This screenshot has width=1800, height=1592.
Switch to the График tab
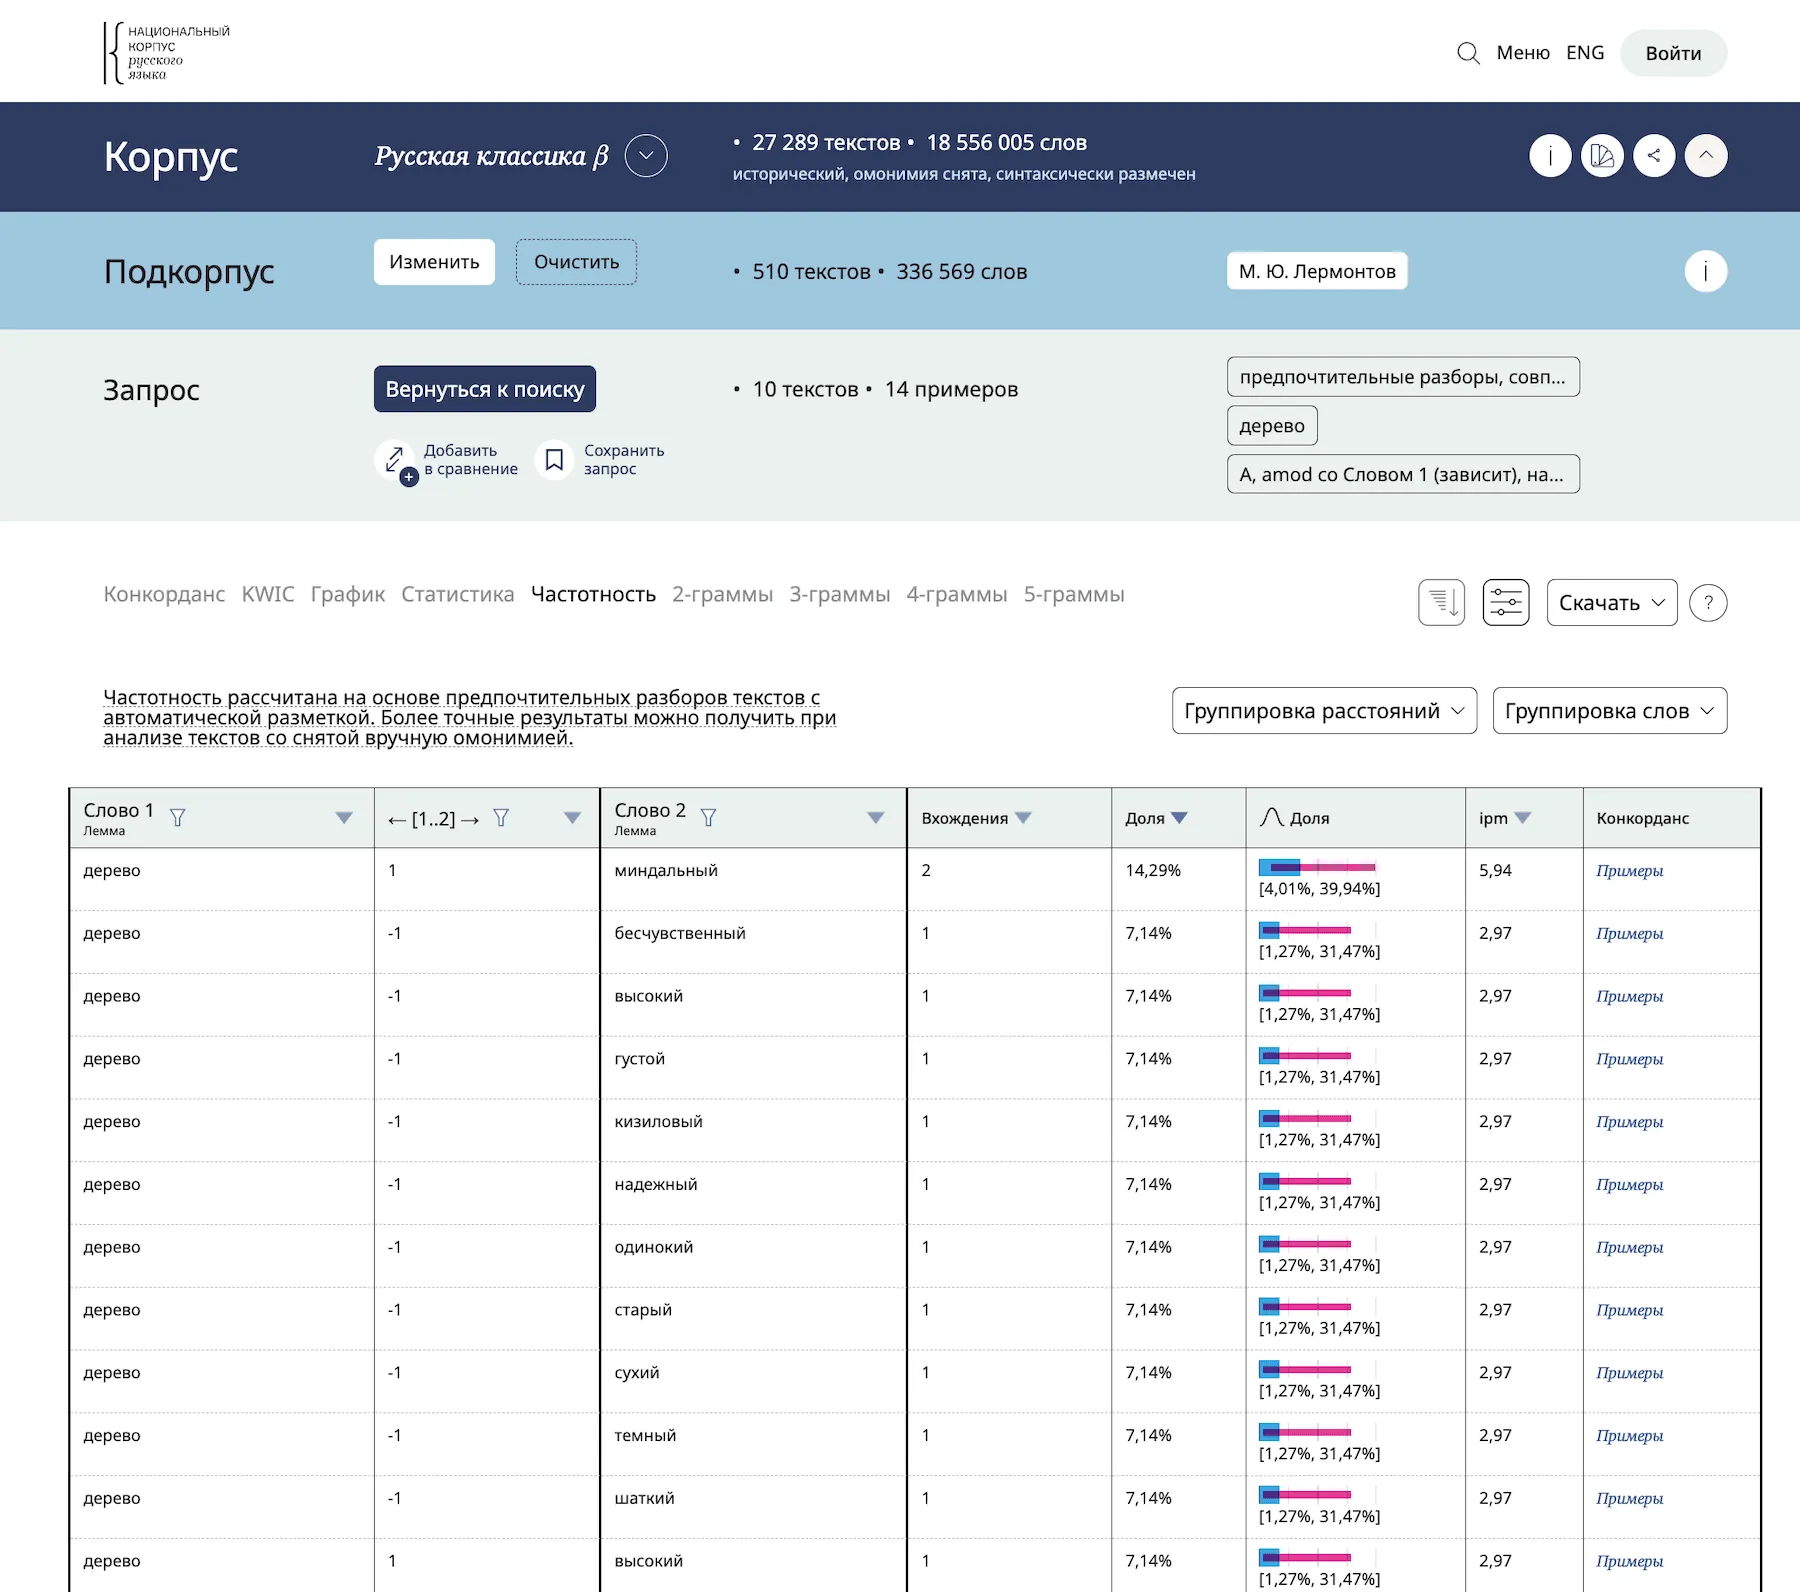click(348, 595)
